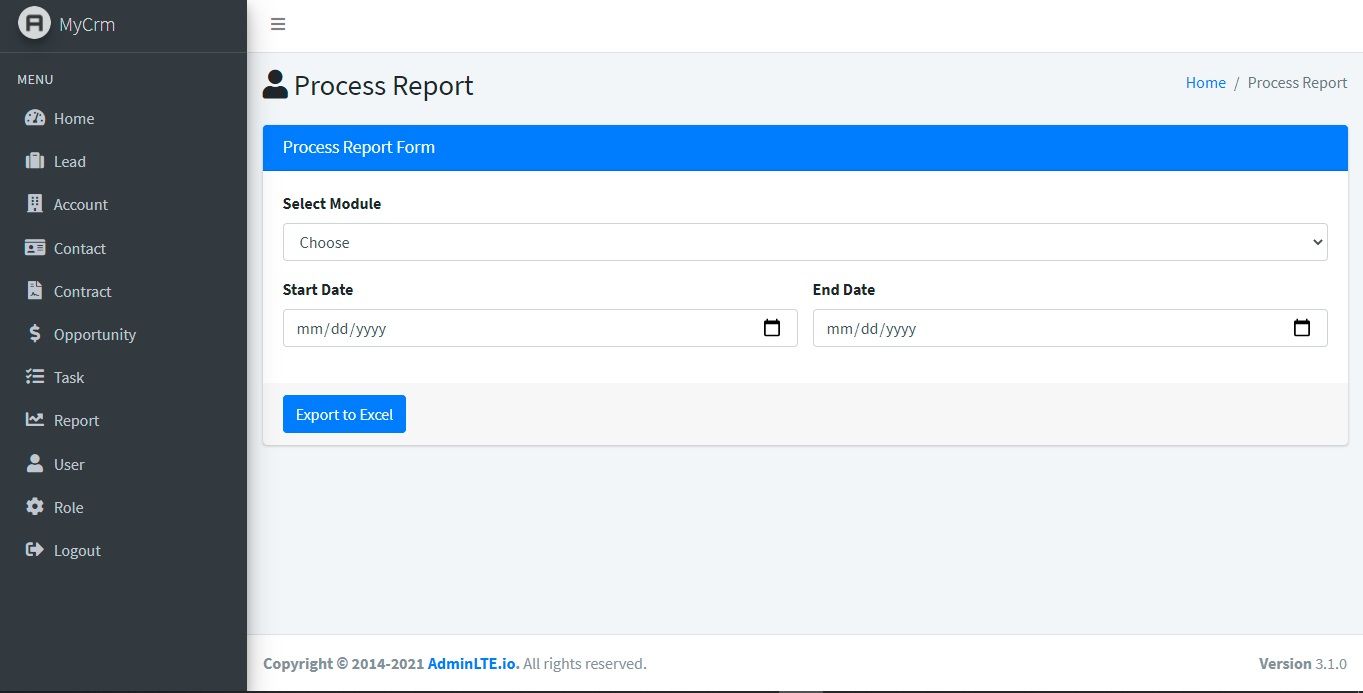Click the Logout arrow icon
1363x693 pixels.
pos(35,550)
